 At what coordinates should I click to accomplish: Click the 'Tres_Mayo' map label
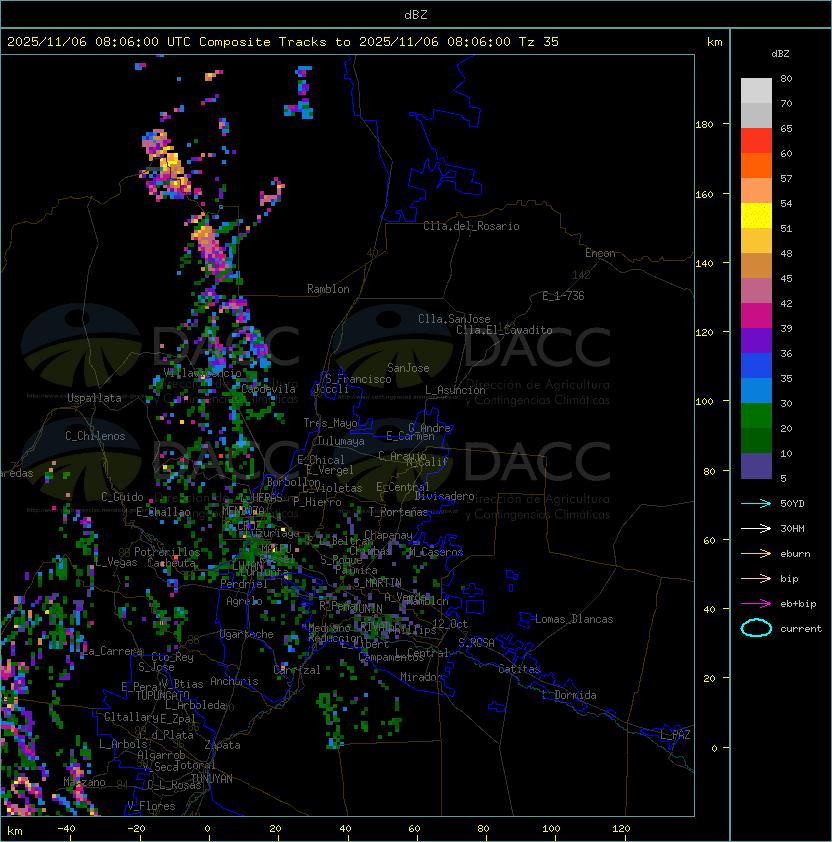coord(330,423)
